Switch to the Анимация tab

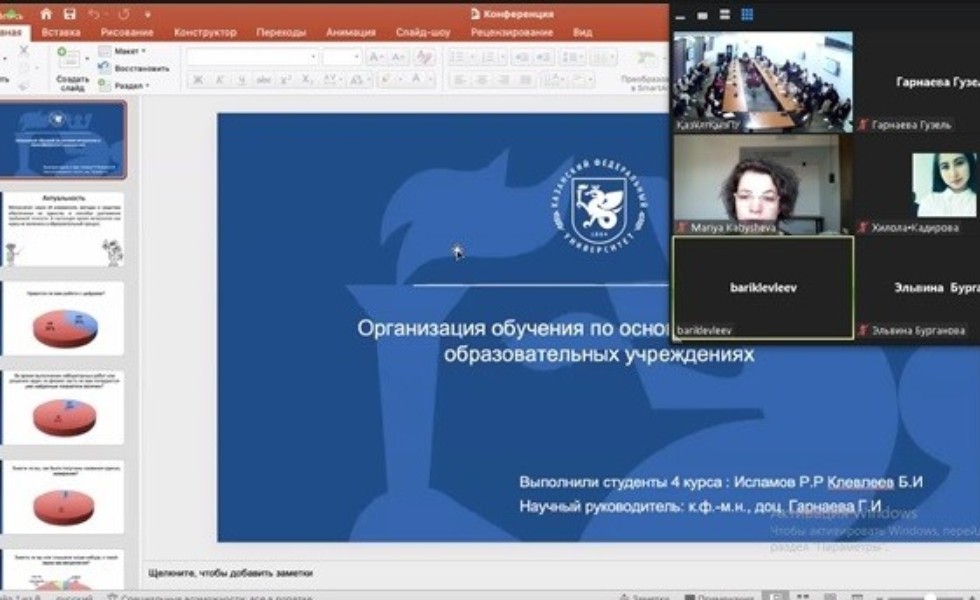[x=350, y=32]
